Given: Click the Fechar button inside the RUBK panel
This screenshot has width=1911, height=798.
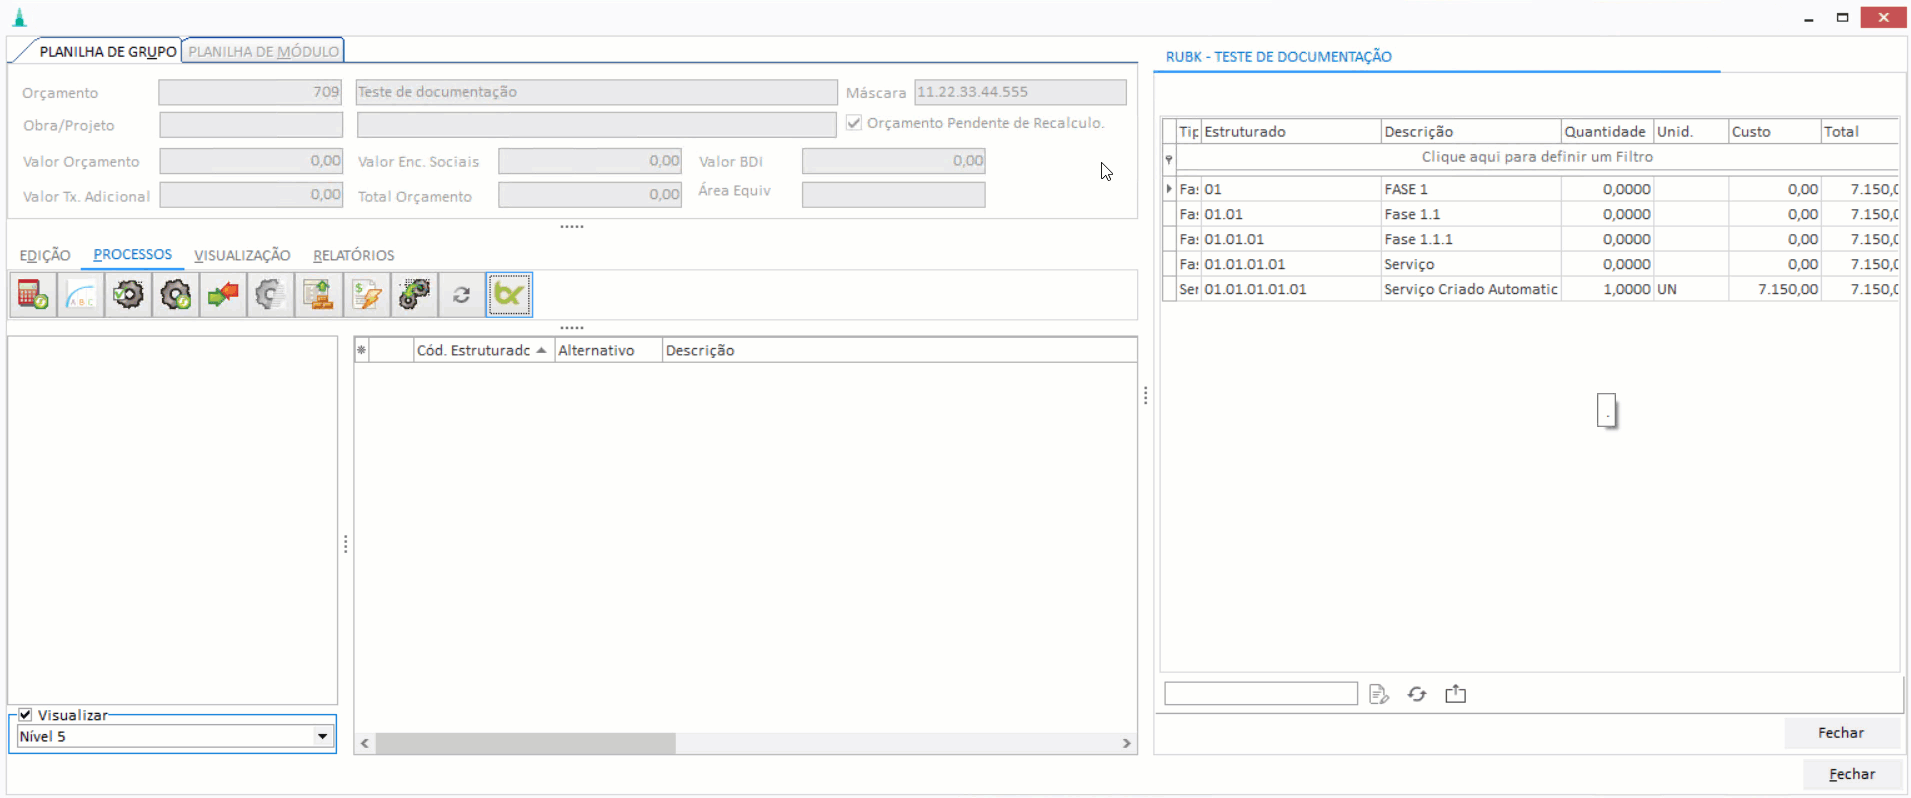Looking at the screenshot, I should point(1840,733).
